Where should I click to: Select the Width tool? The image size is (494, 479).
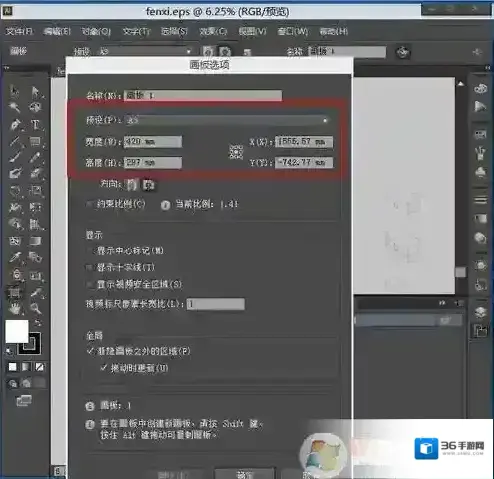[x=15, y=207]
